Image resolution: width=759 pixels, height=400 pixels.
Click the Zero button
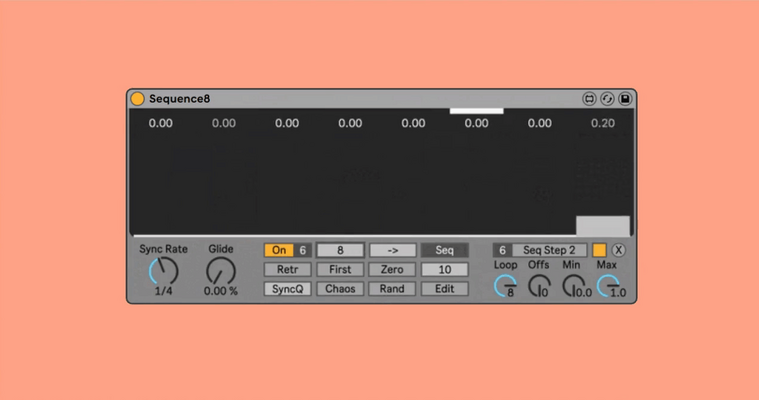(x=393, y=269)
